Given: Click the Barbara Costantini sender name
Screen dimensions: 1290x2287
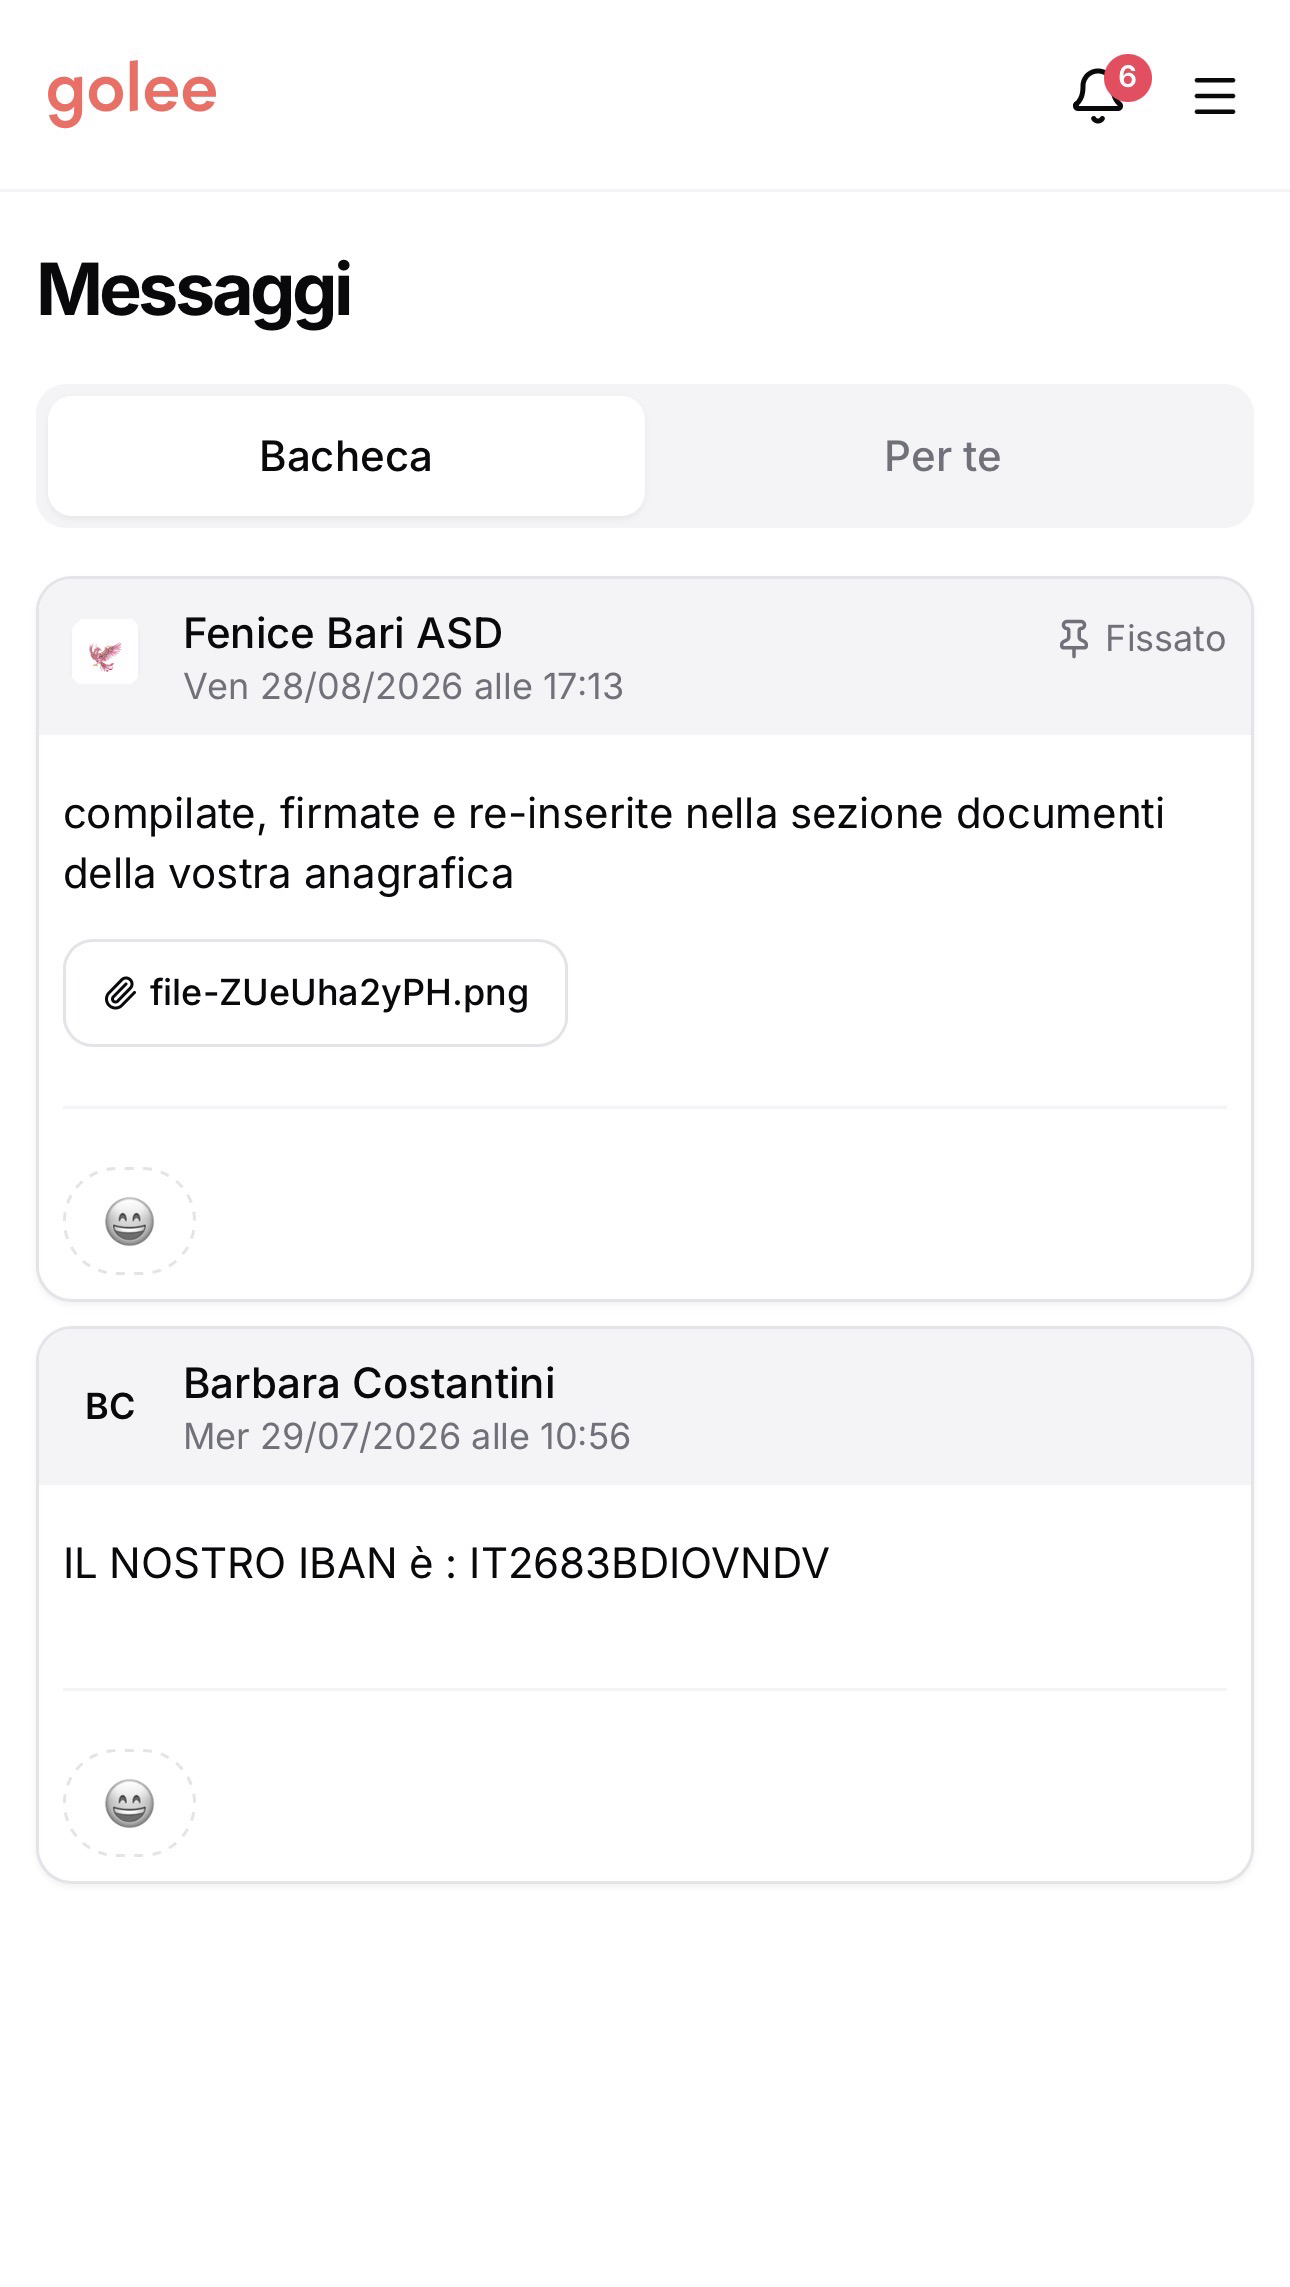Looking at the screenshot, I should coord(369,1383).
